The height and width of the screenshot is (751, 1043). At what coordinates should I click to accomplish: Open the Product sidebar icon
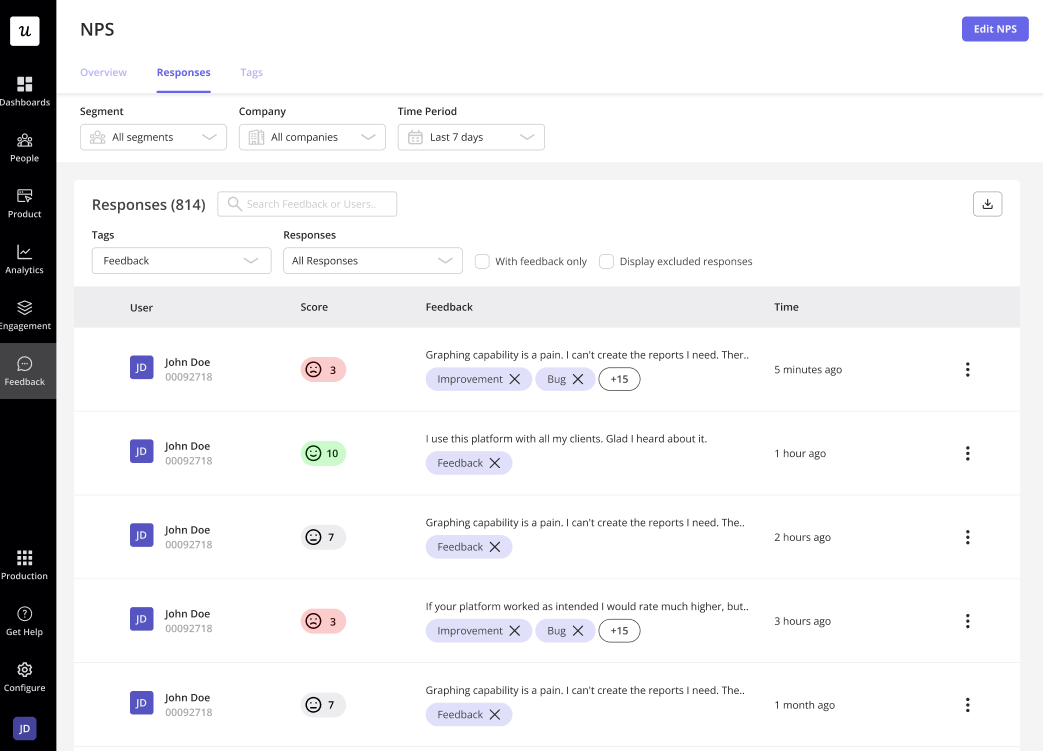(x=25, y=203)
